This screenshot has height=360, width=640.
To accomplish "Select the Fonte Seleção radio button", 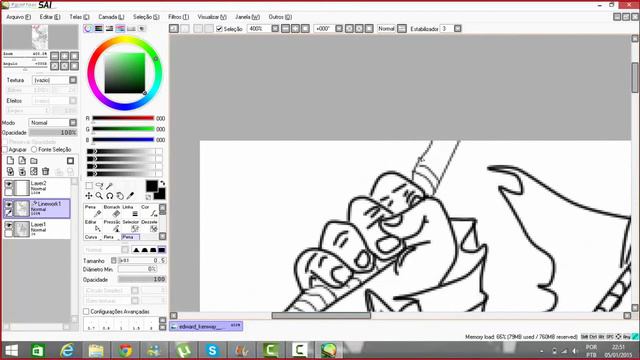I will click(x=34, y=150).
